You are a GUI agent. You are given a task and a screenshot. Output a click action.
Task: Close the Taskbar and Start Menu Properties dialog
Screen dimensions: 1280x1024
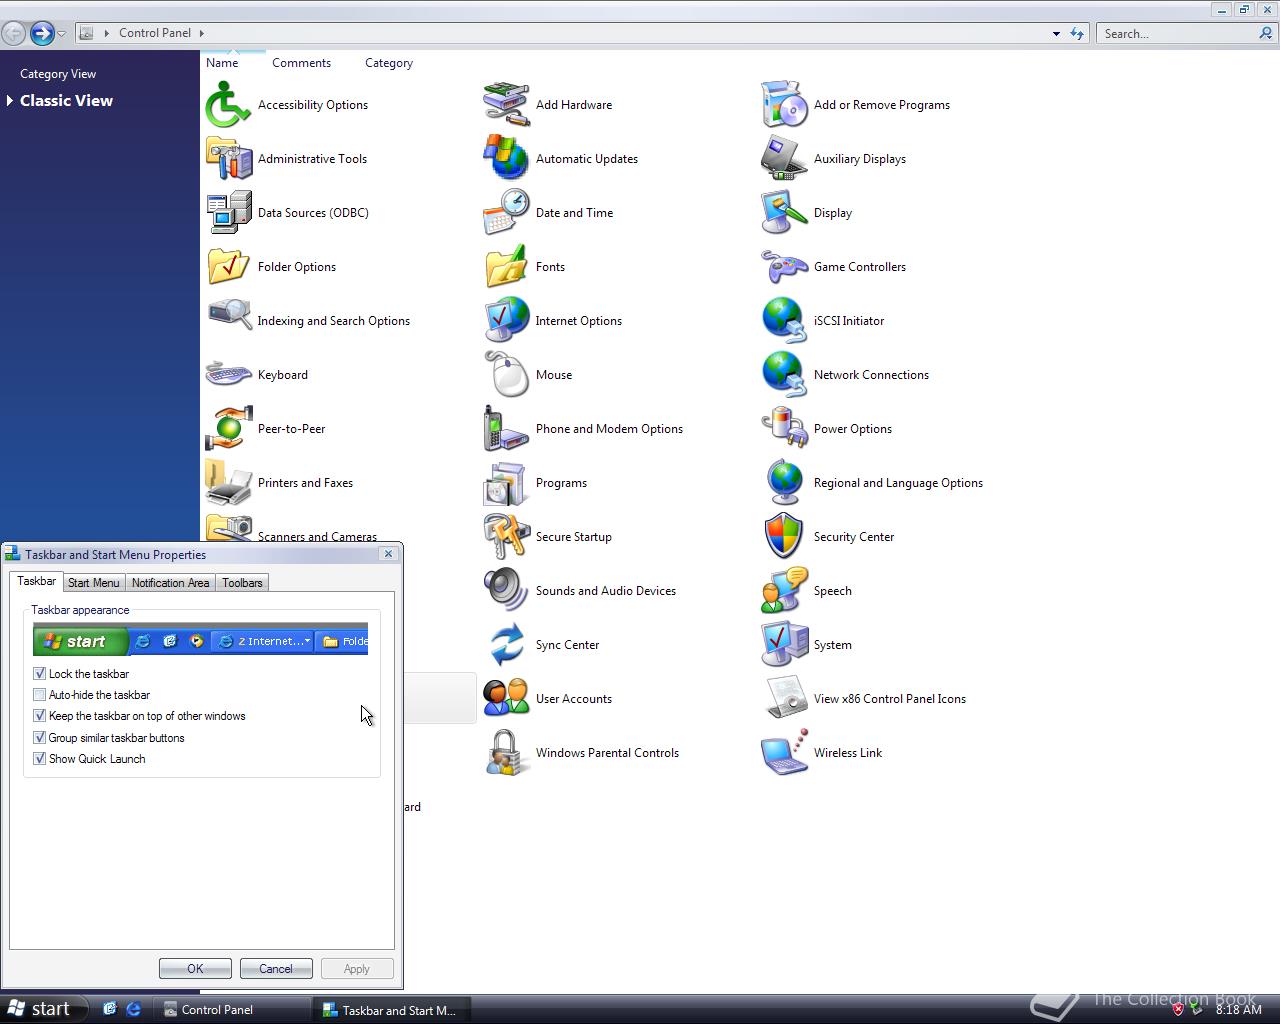(x=388, y=554)
